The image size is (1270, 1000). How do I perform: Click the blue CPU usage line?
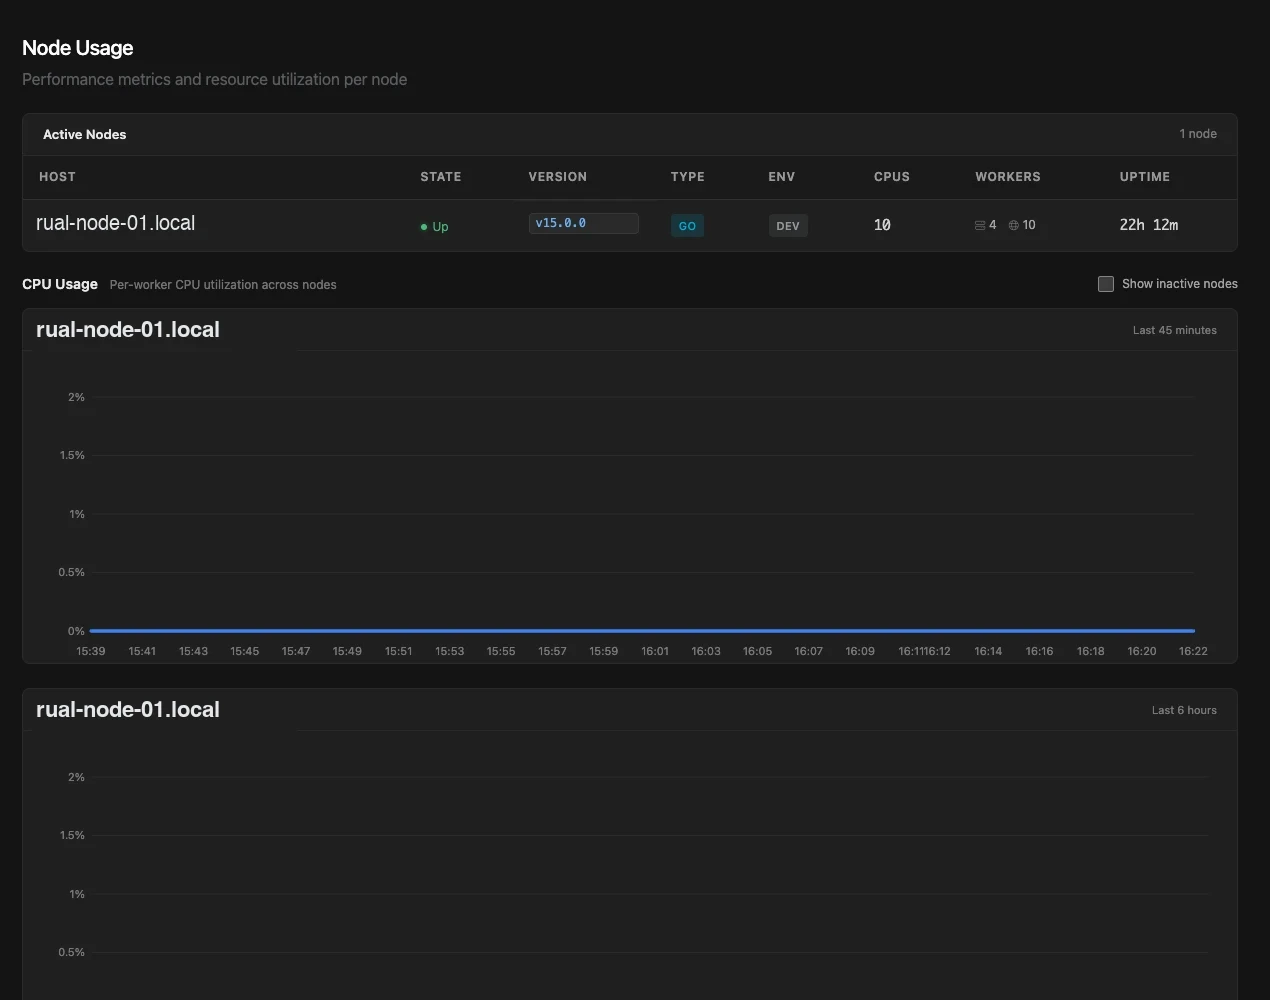642,631
